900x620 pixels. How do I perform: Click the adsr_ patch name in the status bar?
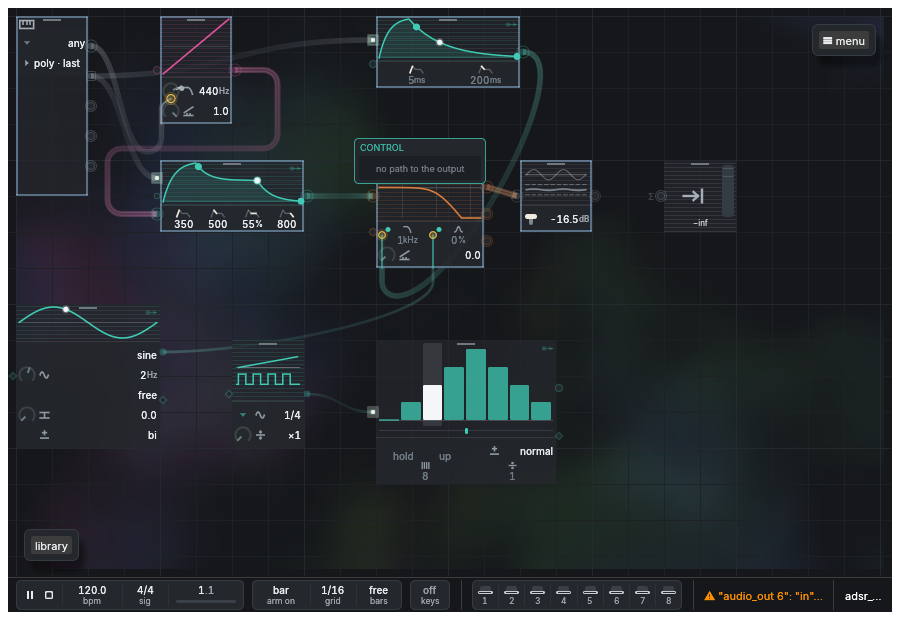[x=863, y=596]
